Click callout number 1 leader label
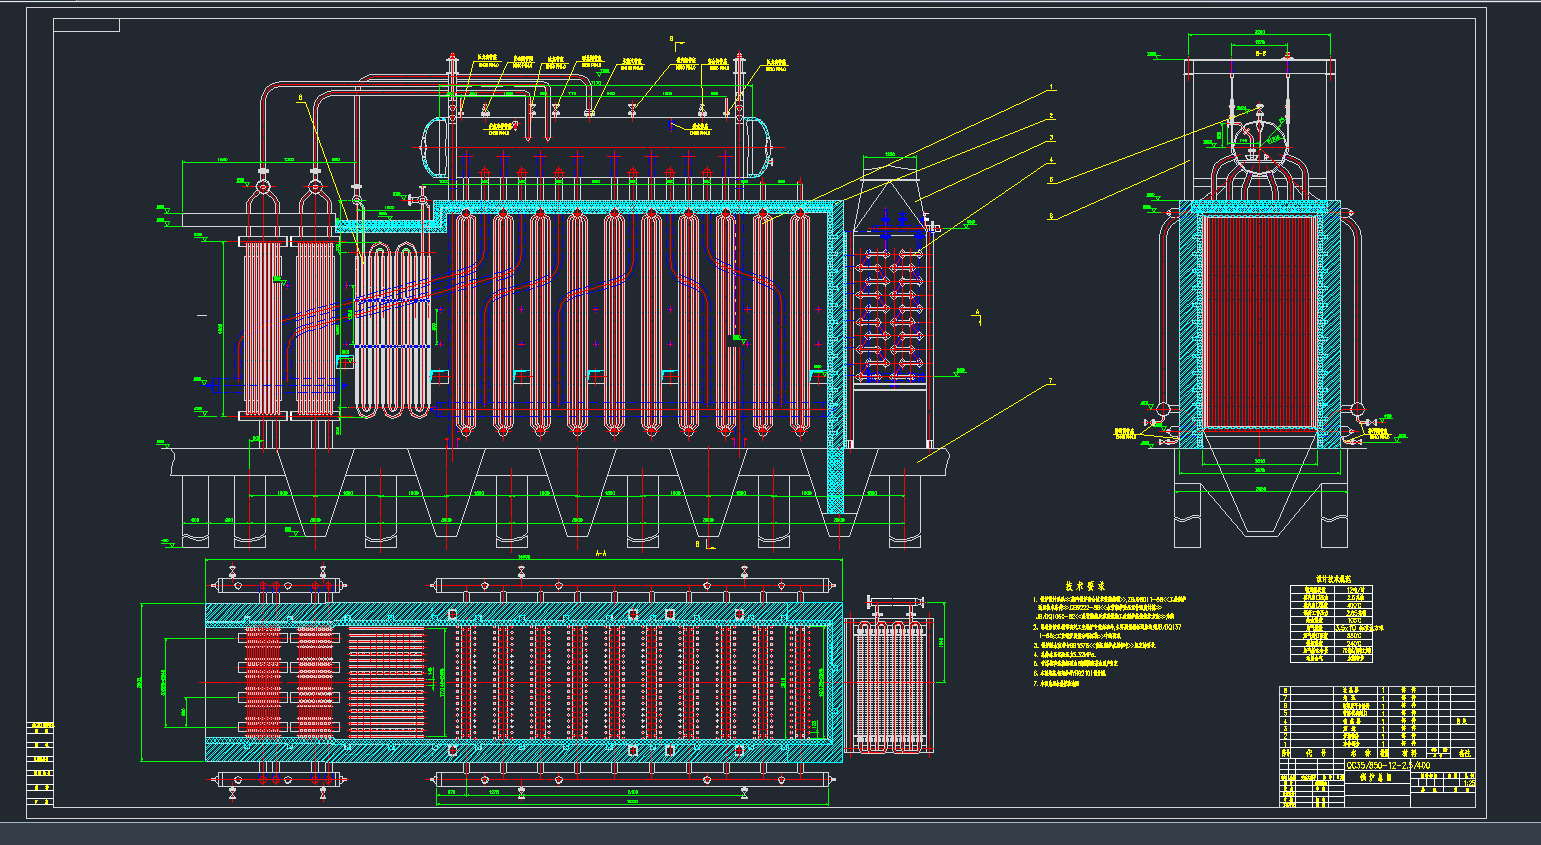1541x845 pixels. (1051, 89)
